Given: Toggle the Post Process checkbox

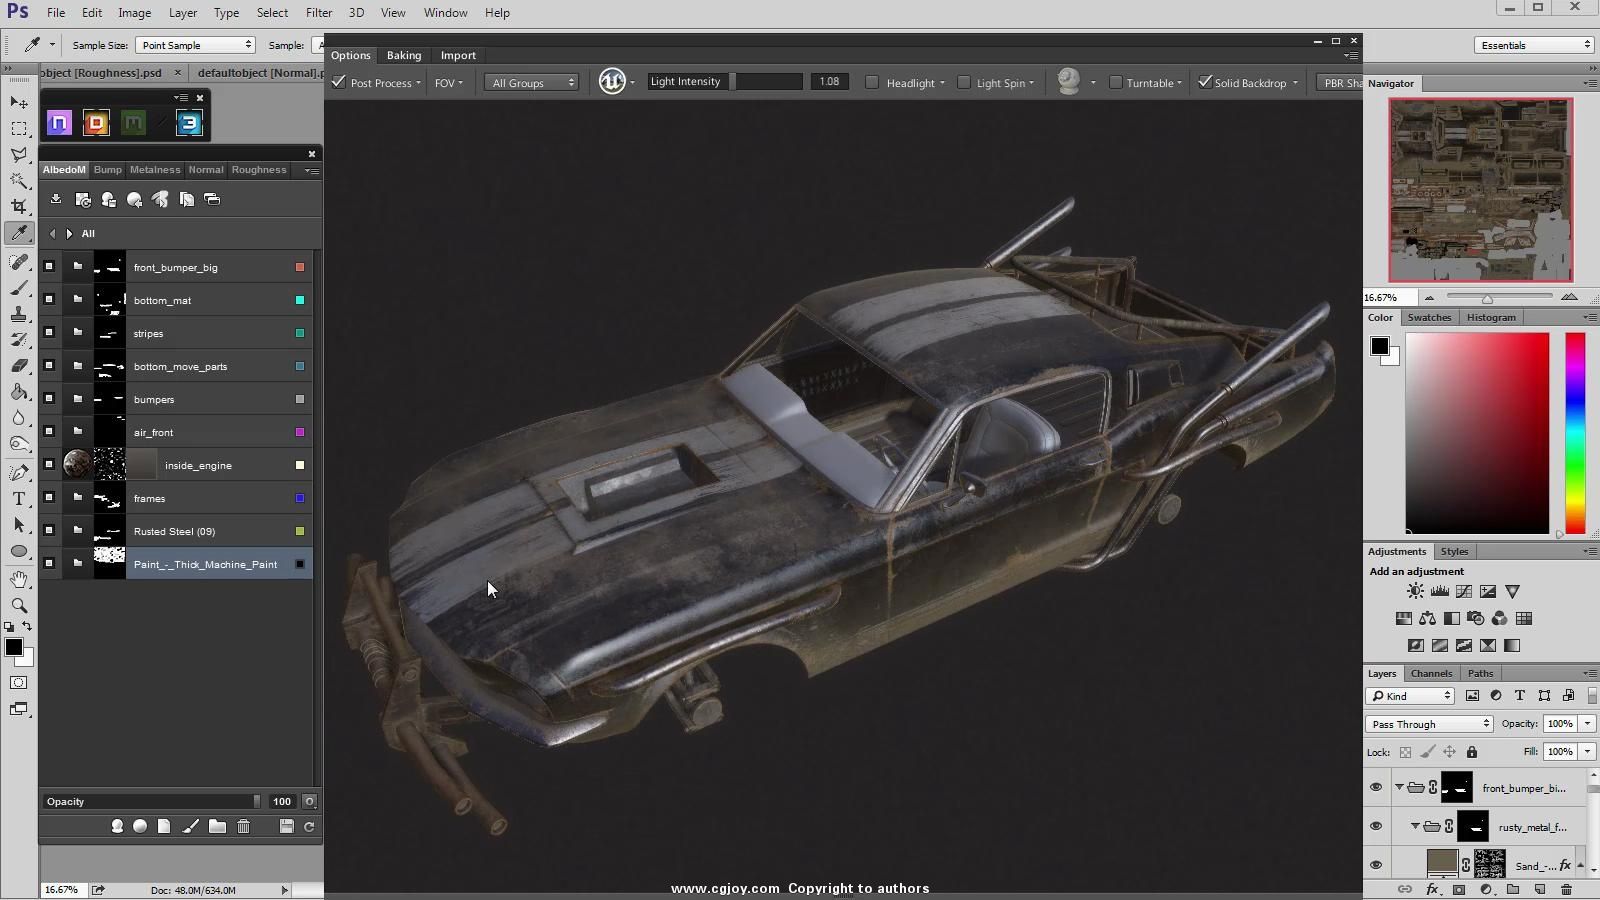Looking at the screenshot, I should point(339,82).
